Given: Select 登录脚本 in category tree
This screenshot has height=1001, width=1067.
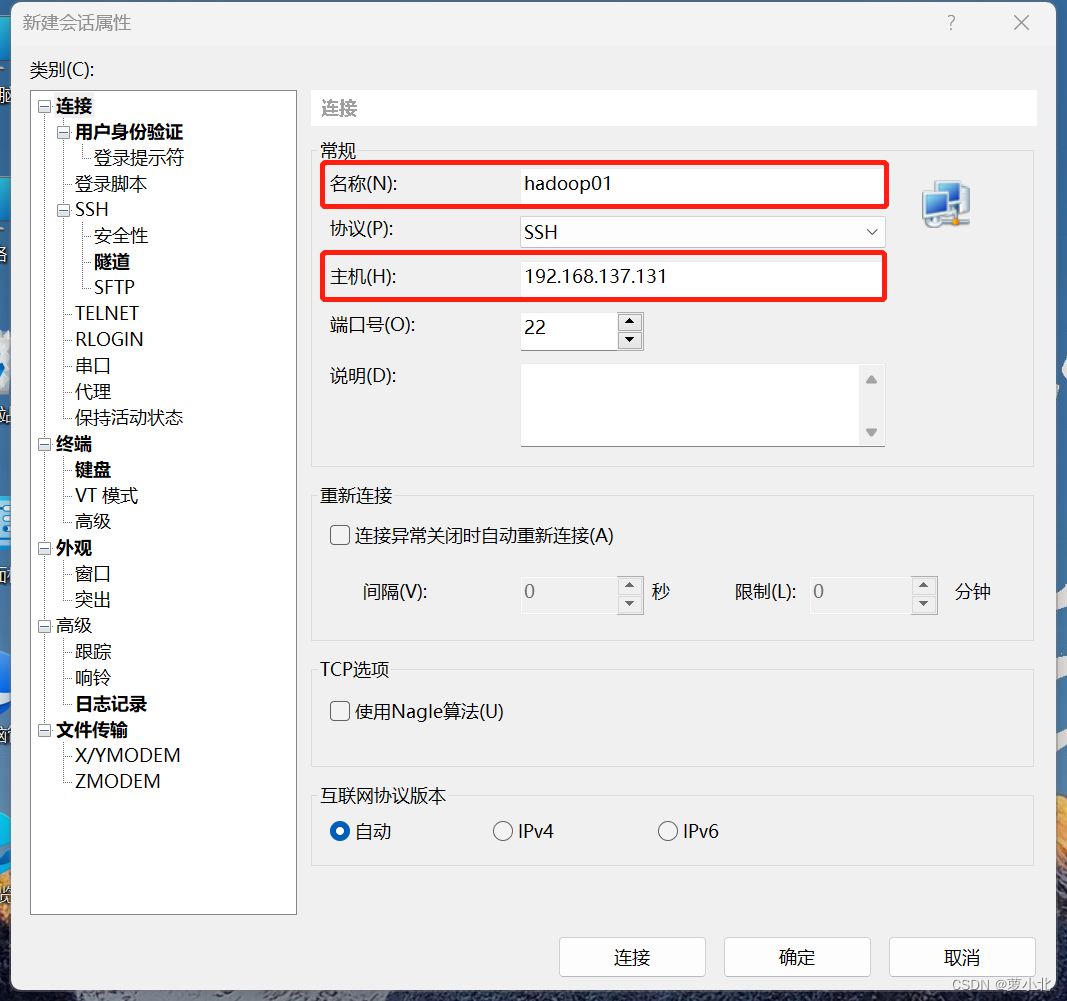Looking at the screenshot, I should tap(111, 184).
